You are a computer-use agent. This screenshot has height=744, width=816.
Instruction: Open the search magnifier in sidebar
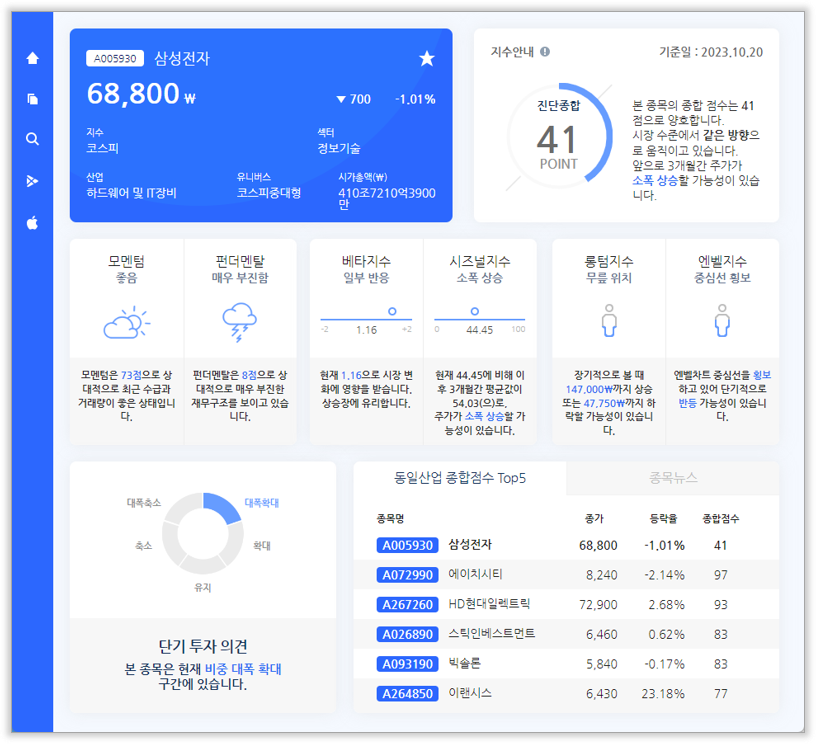coord(32,139)
